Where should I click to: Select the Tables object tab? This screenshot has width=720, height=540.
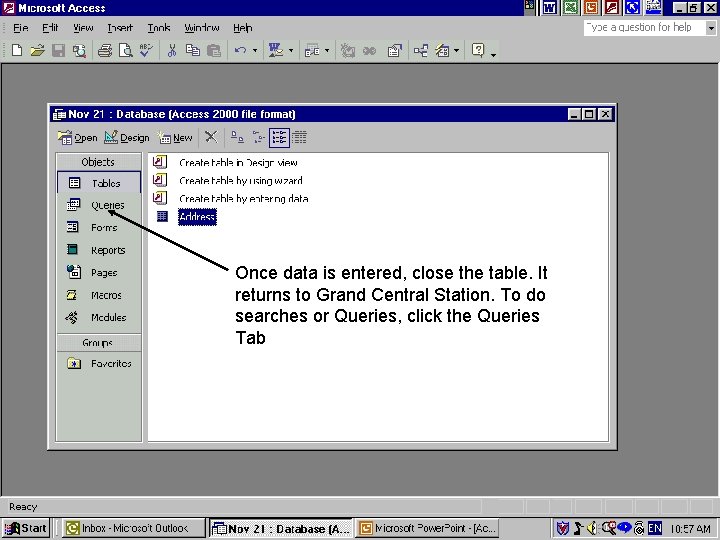coord(99,183)
